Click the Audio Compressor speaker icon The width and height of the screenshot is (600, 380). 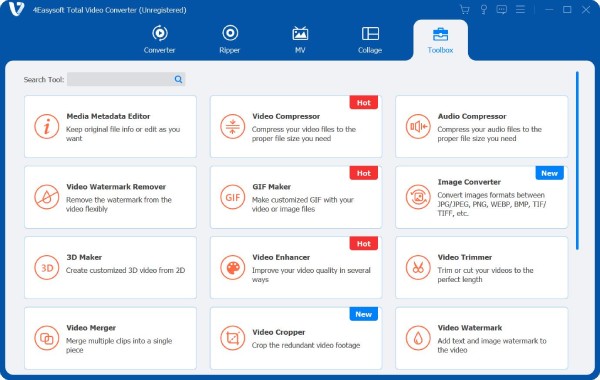click(418, 126)
